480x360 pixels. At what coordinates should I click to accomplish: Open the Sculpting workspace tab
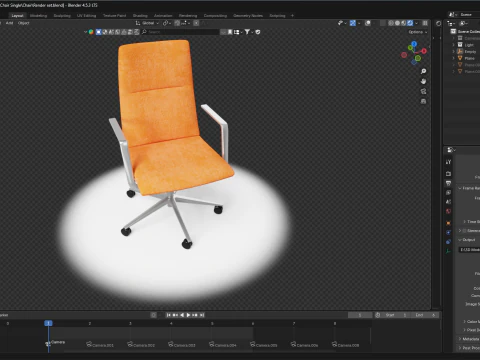pos(62,16)
